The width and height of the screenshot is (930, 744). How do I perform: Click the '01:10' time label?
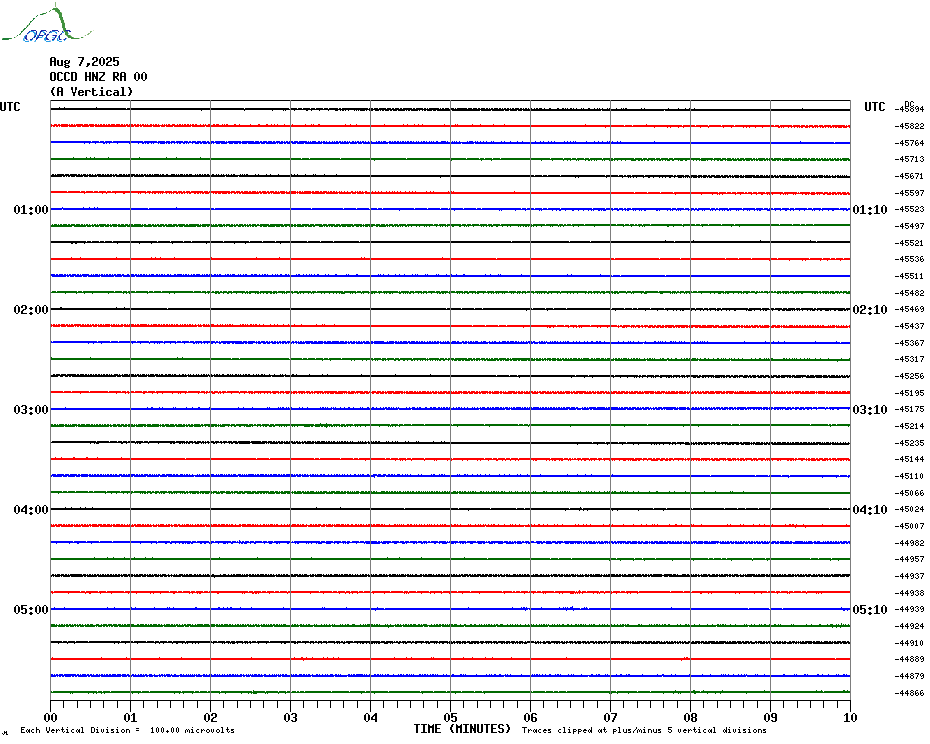tap(870, 209)
